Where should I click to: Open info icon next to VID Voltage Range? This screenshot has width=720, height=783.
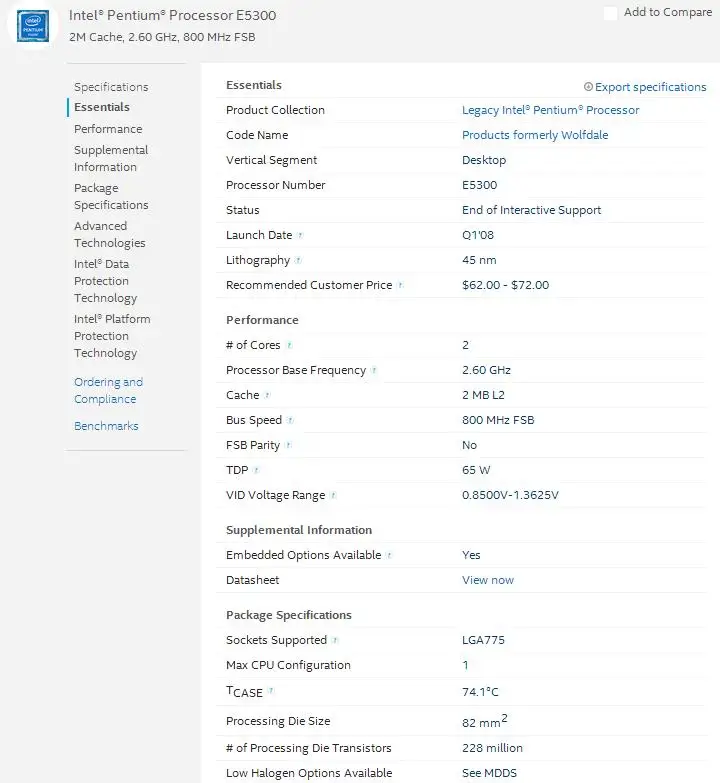(333, 495)
